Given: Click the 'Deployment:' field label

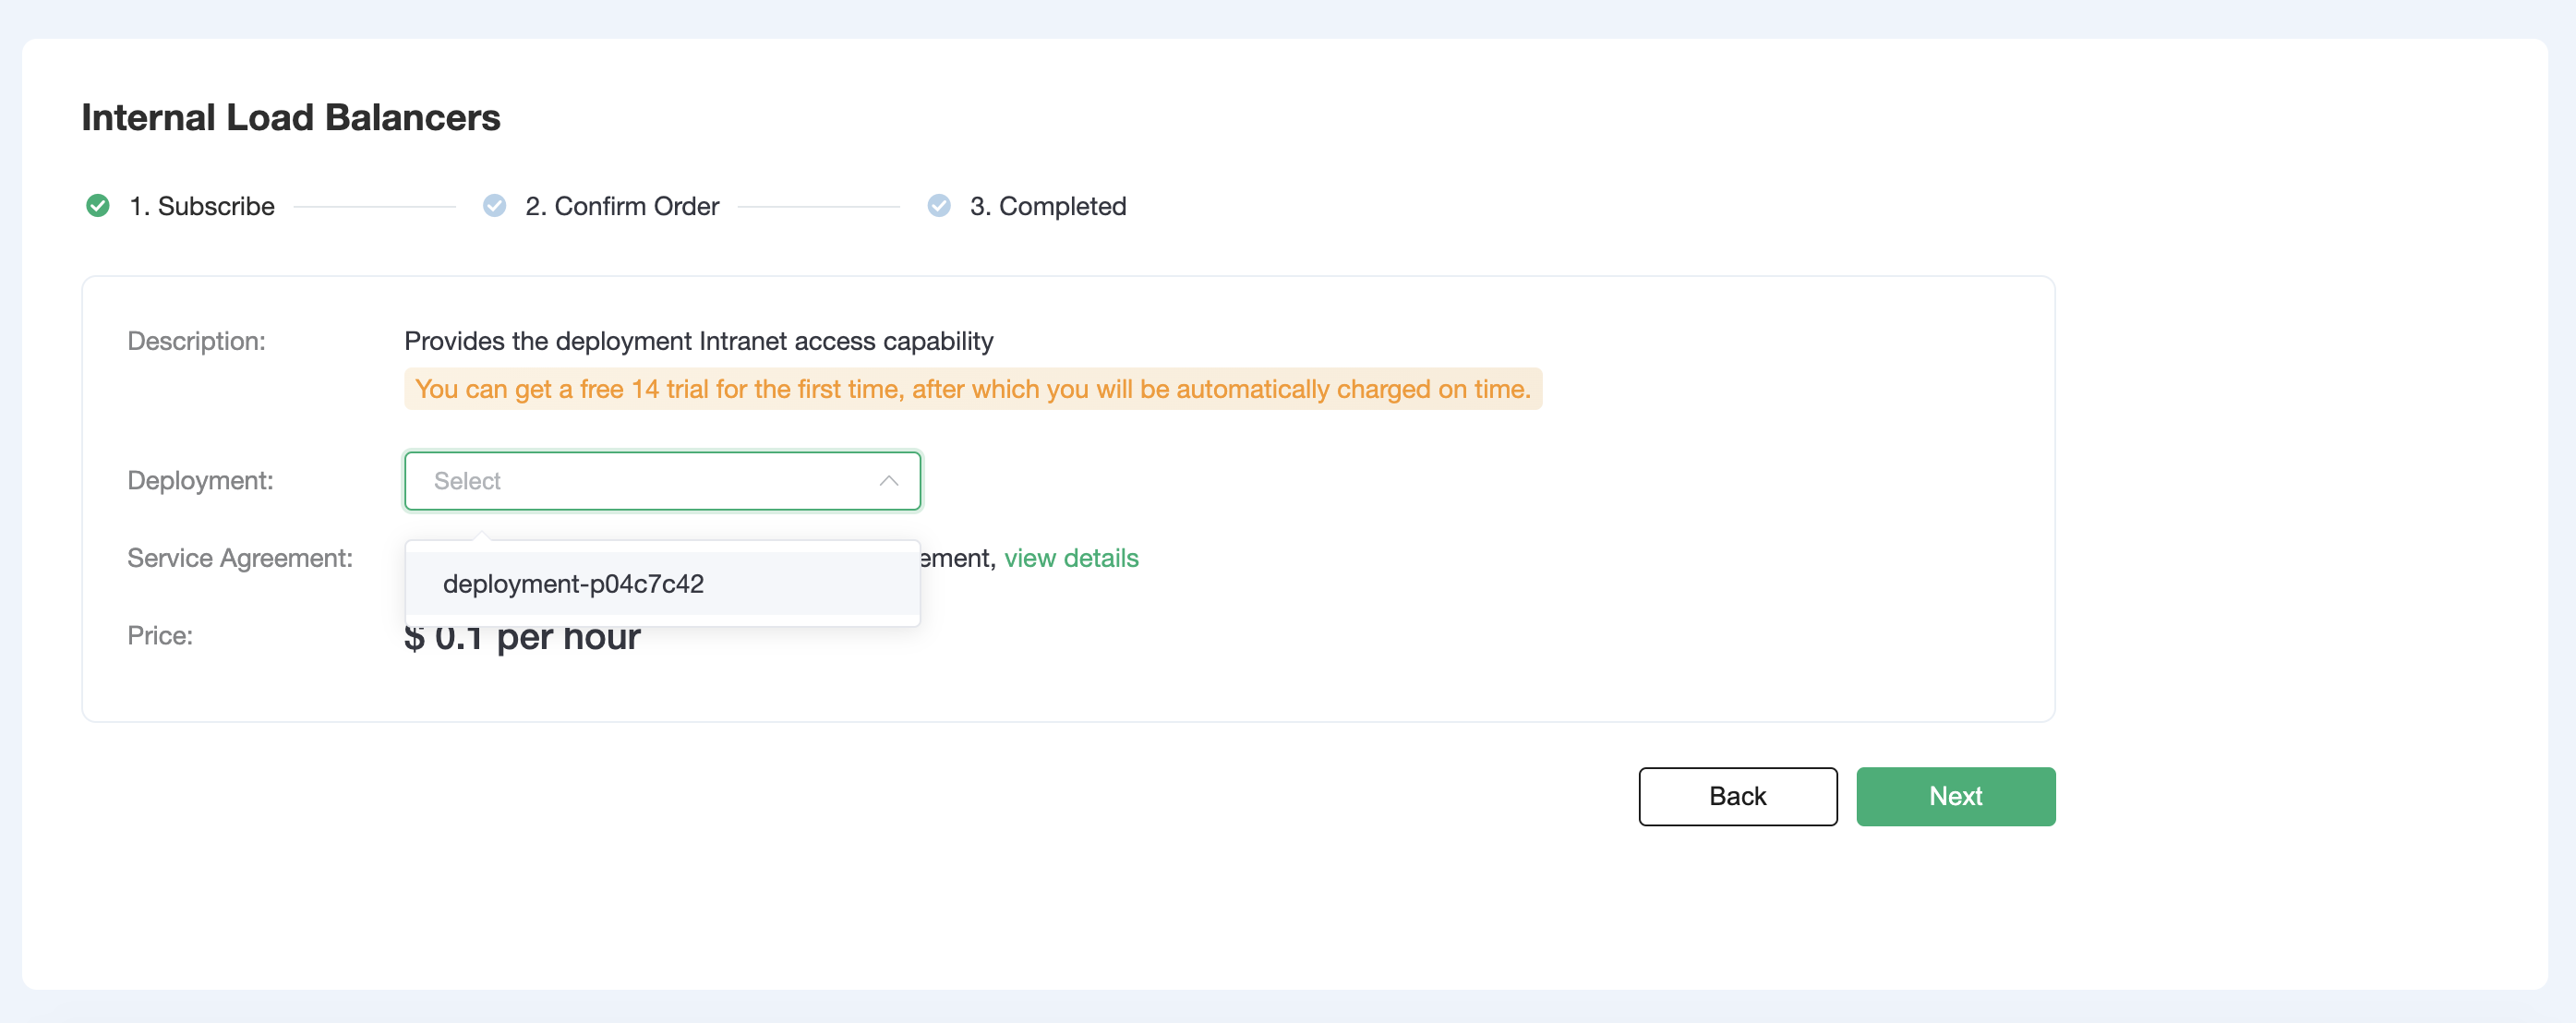Looking at the screenshot, I should (x=200, y=481).
